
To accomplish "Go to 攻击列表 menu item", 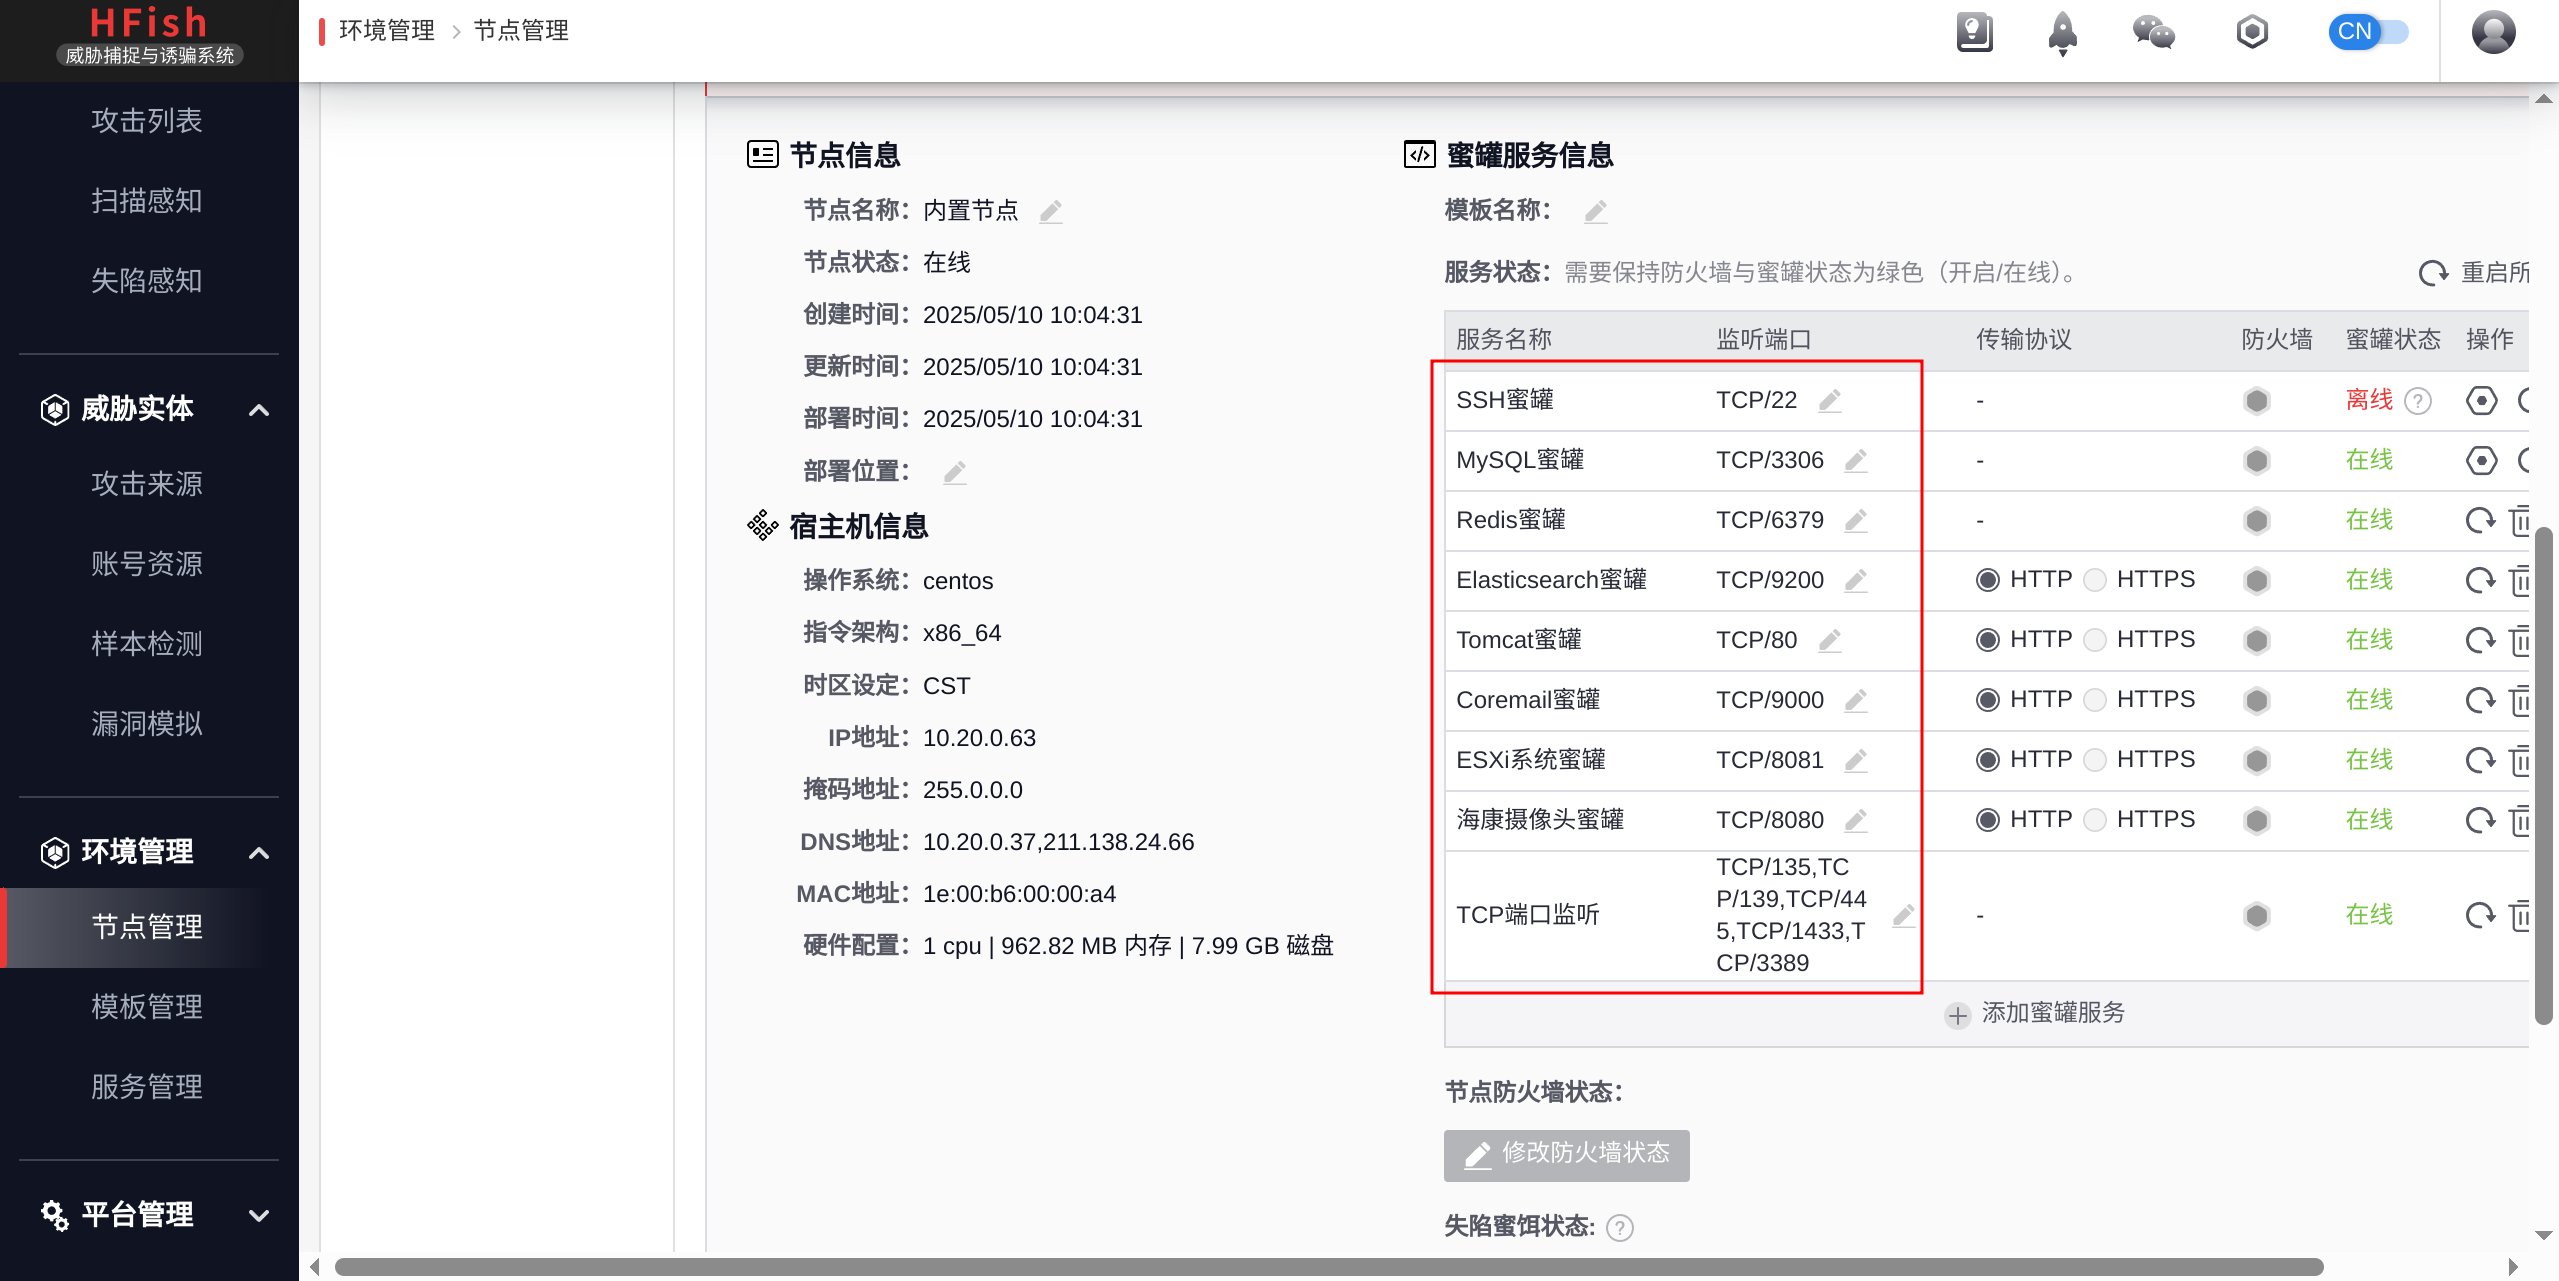I will [147, 121].
